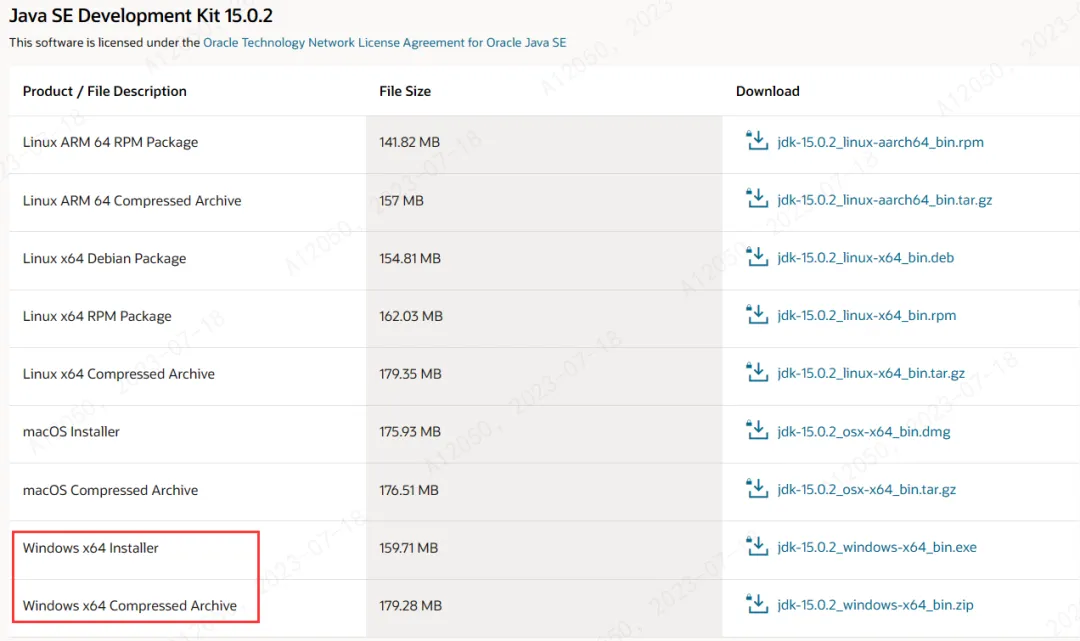1080x641 pixels.
Task: Select the macOS Installer text
Action: 71,432
